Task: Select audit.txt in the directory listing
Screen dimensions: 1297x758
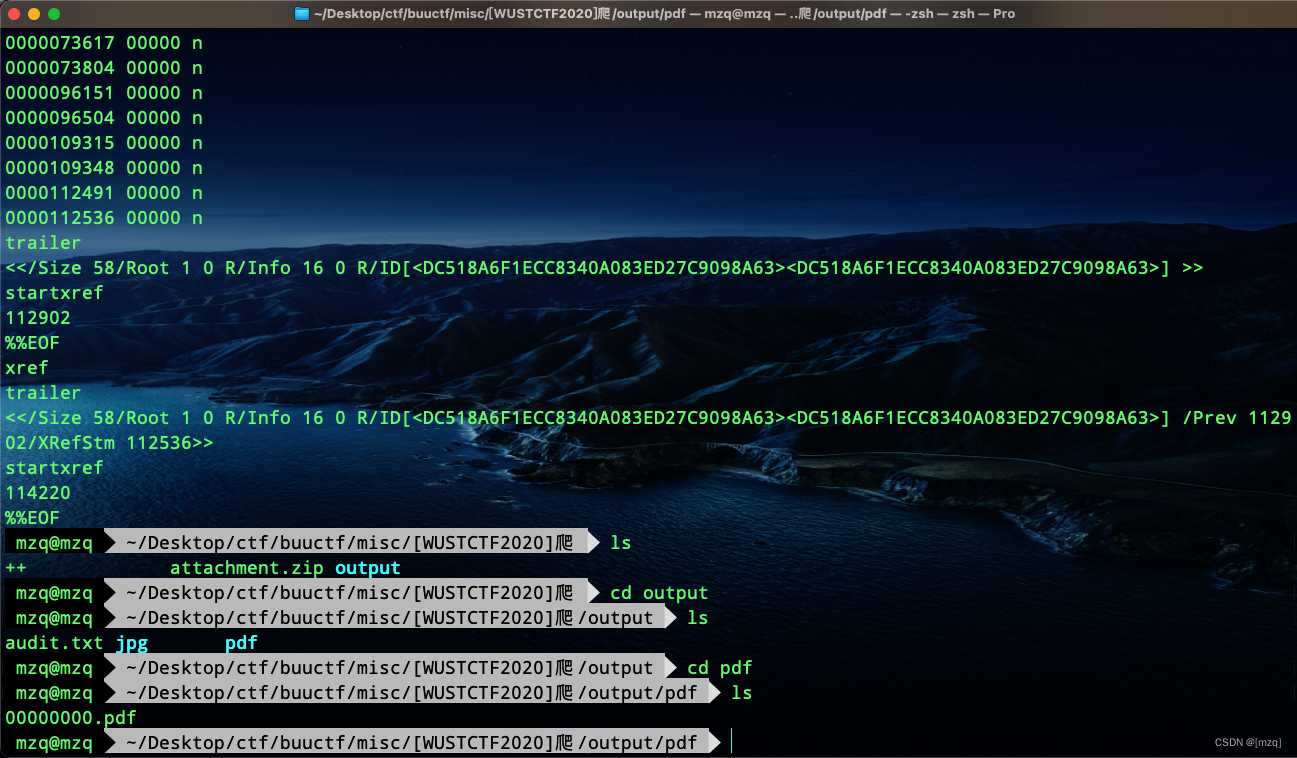Action: 54,643
